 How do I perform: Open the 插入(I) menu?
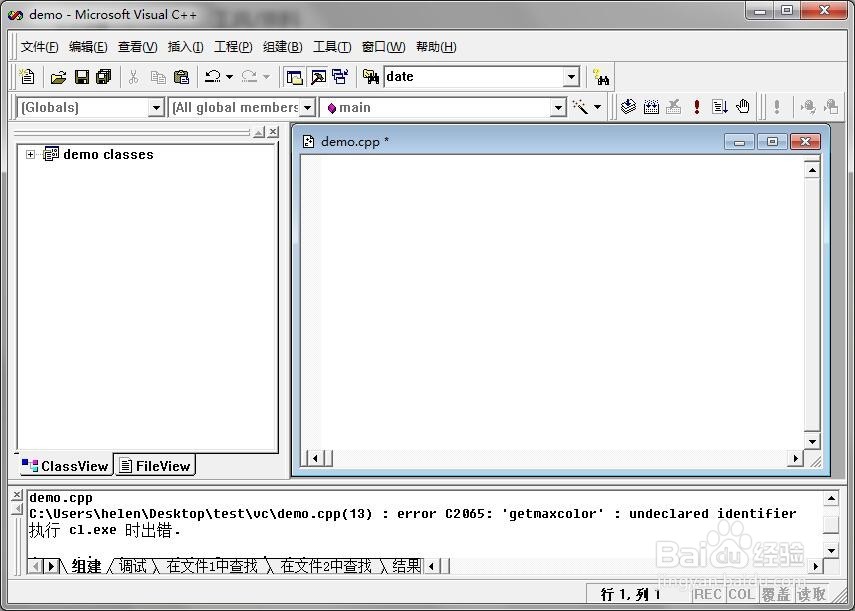(x=185, y=47)
